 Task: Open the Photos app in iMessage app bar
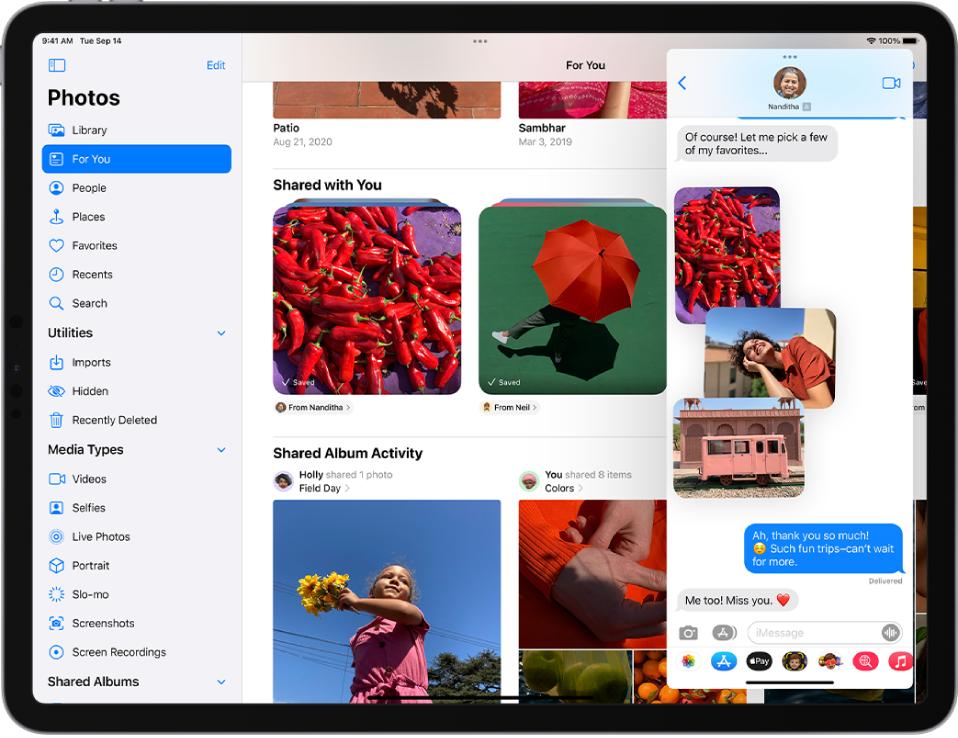click(x=688, y=661)
